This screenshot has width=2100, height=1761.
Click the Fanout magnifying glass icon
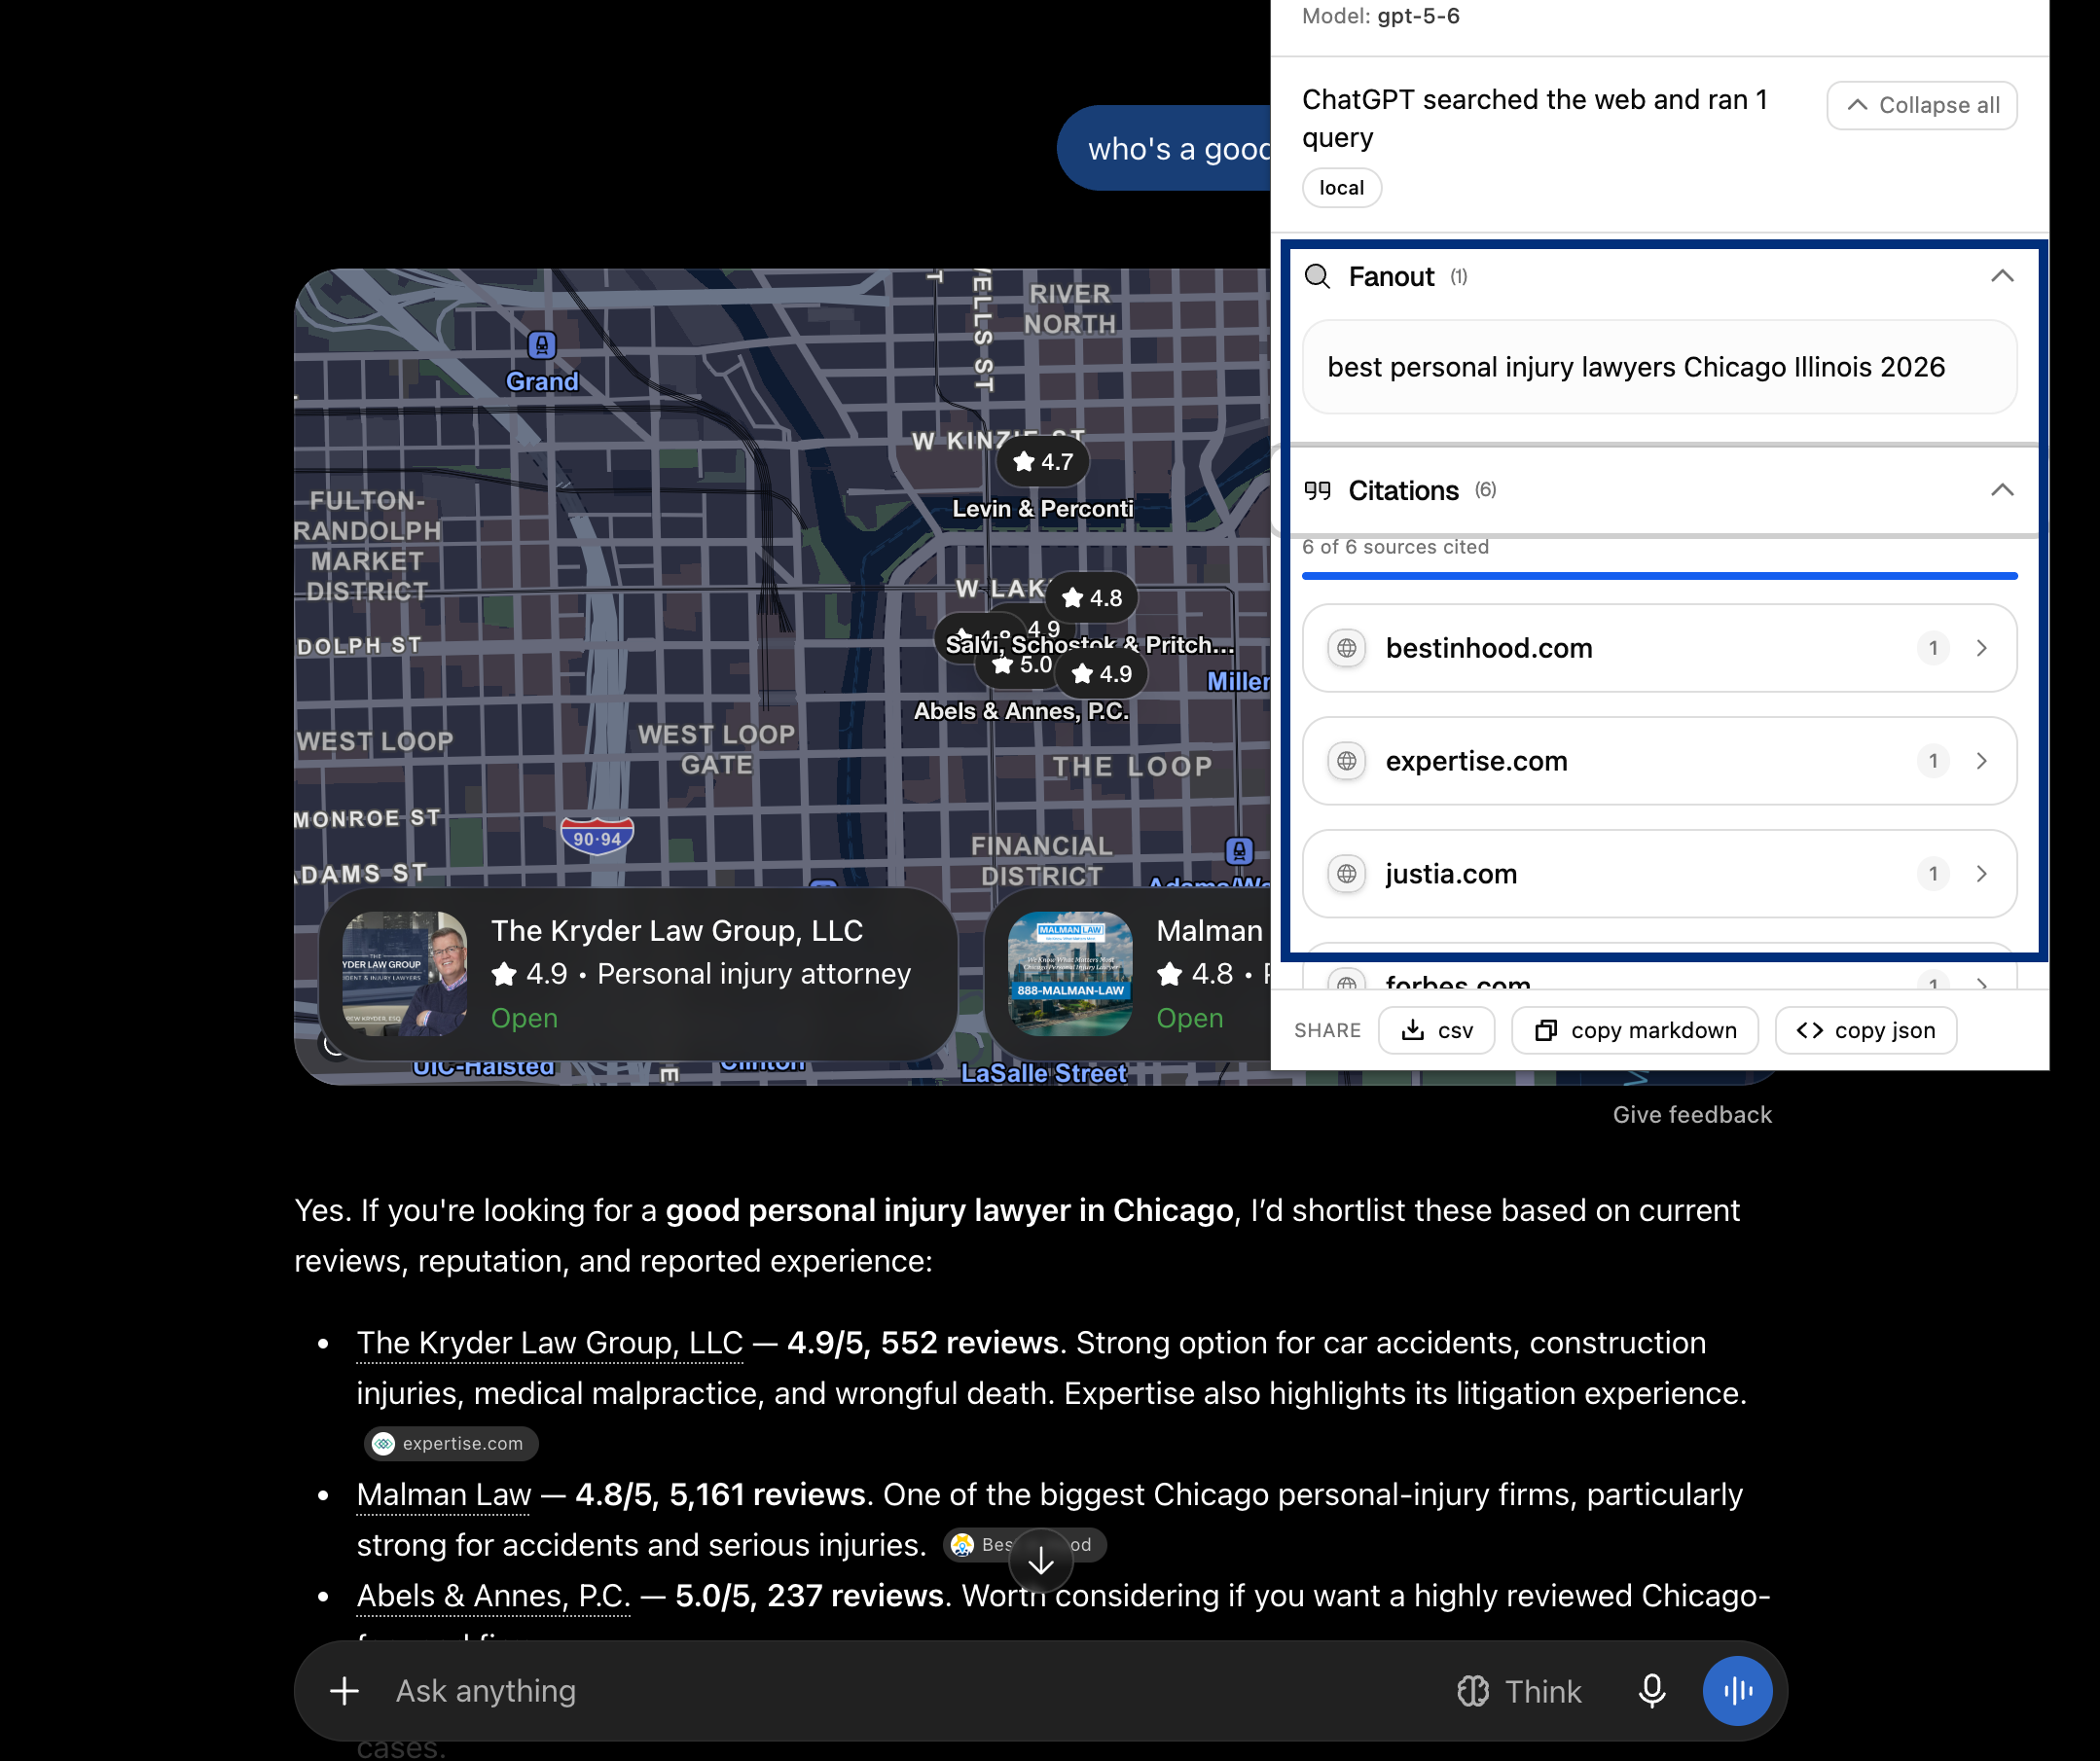1318,276
